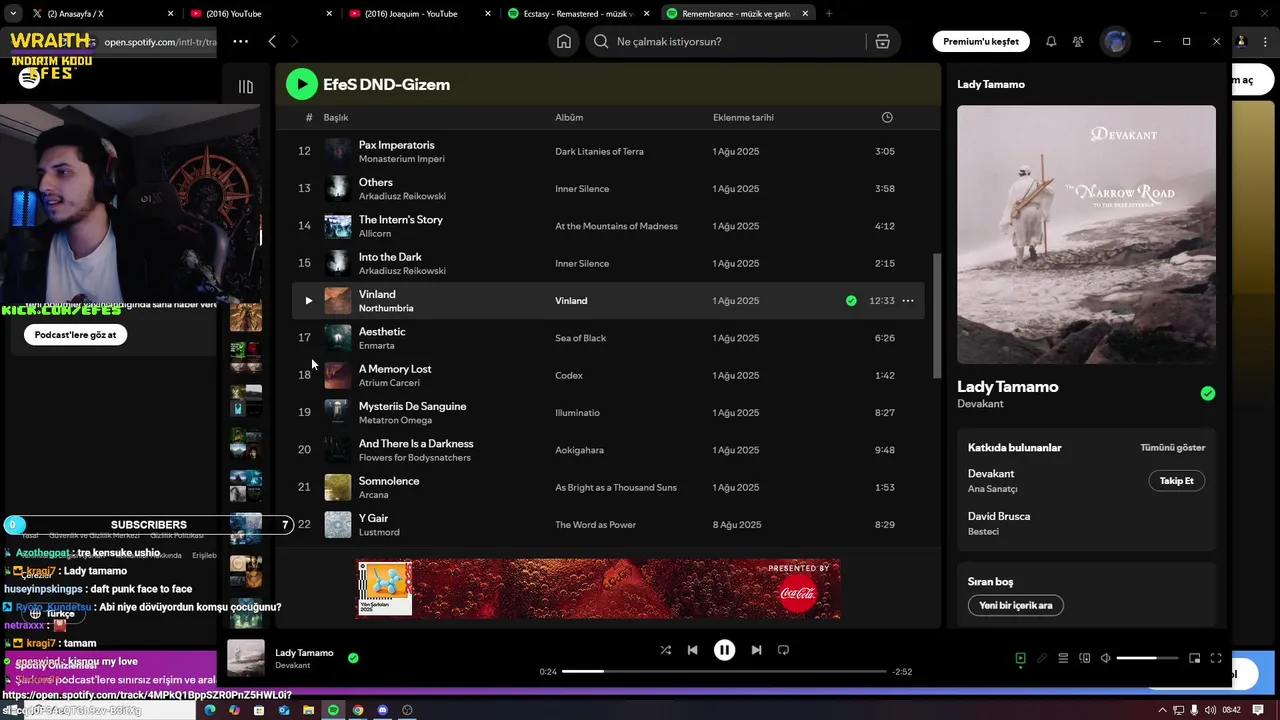
Task: Click the 'Premium'u keşfet' button
Action: pos(980,41)
